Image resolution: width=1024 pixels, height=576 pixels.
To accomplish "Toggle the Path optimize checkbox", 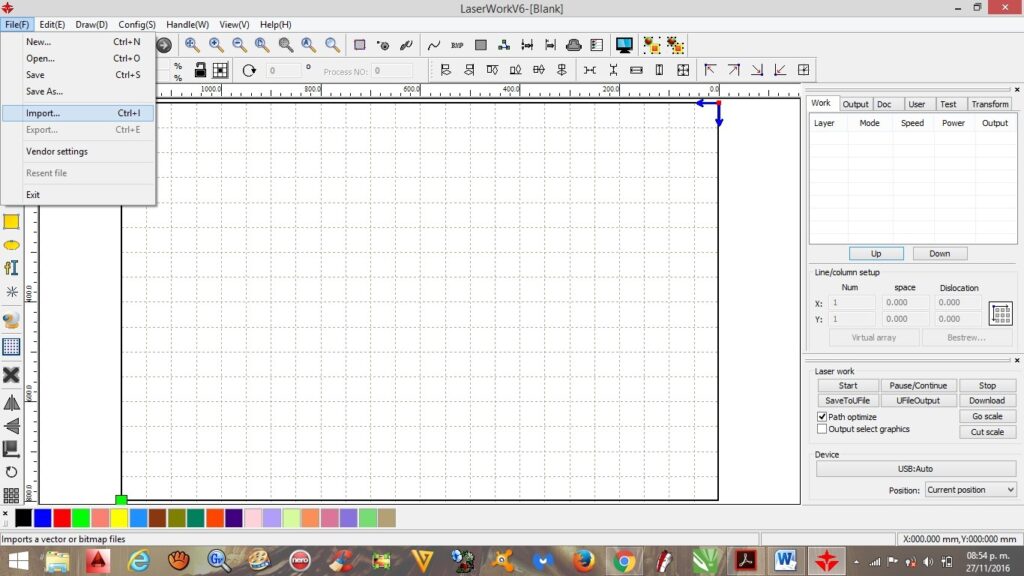I will [x=822, y=417].
